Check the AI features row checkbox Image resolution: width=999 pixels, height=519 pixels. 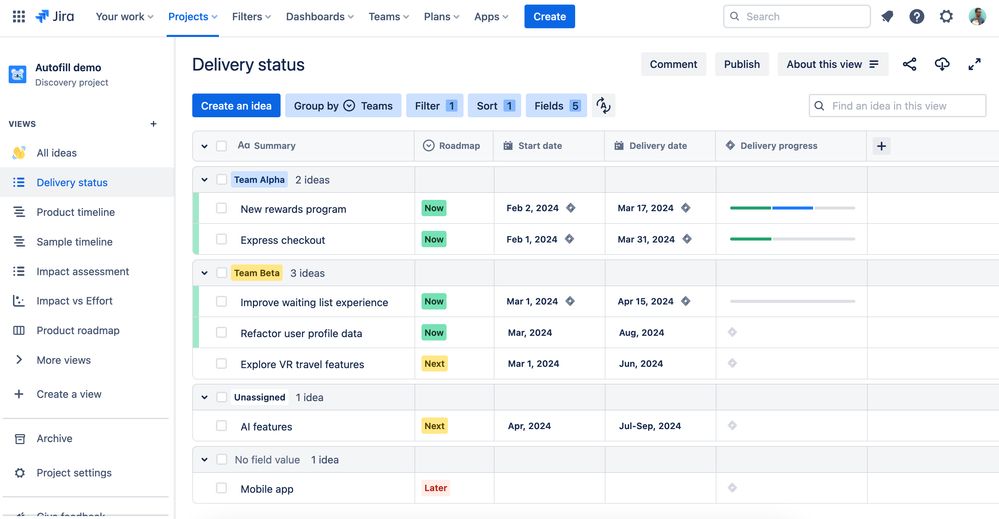[x=221, y=426]
